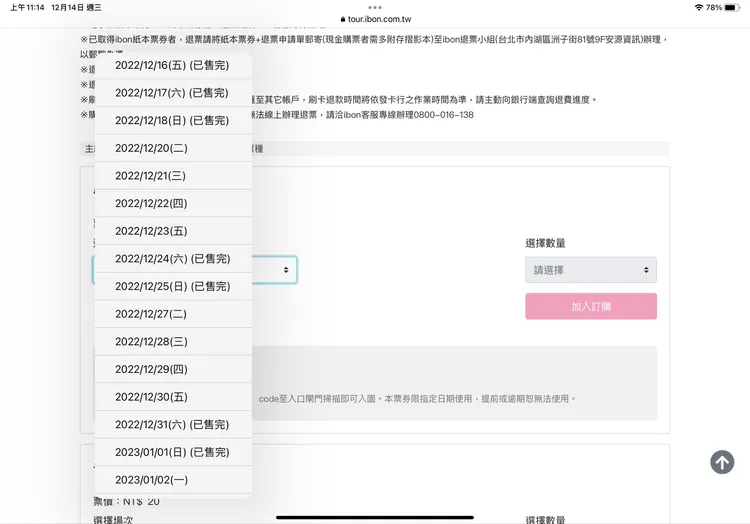Open the 選擇數量 quantity dropdown

[590, 270]
